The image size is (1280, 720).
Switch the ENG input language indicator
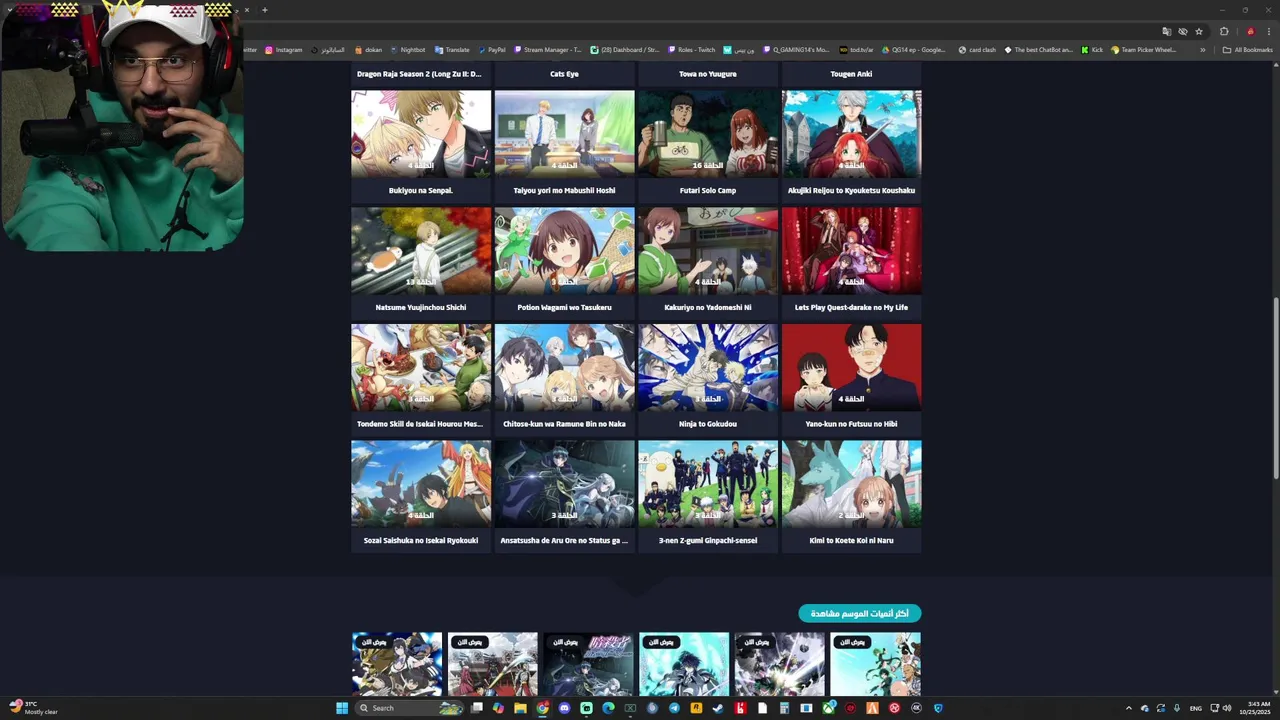(x=1195, y=708)
